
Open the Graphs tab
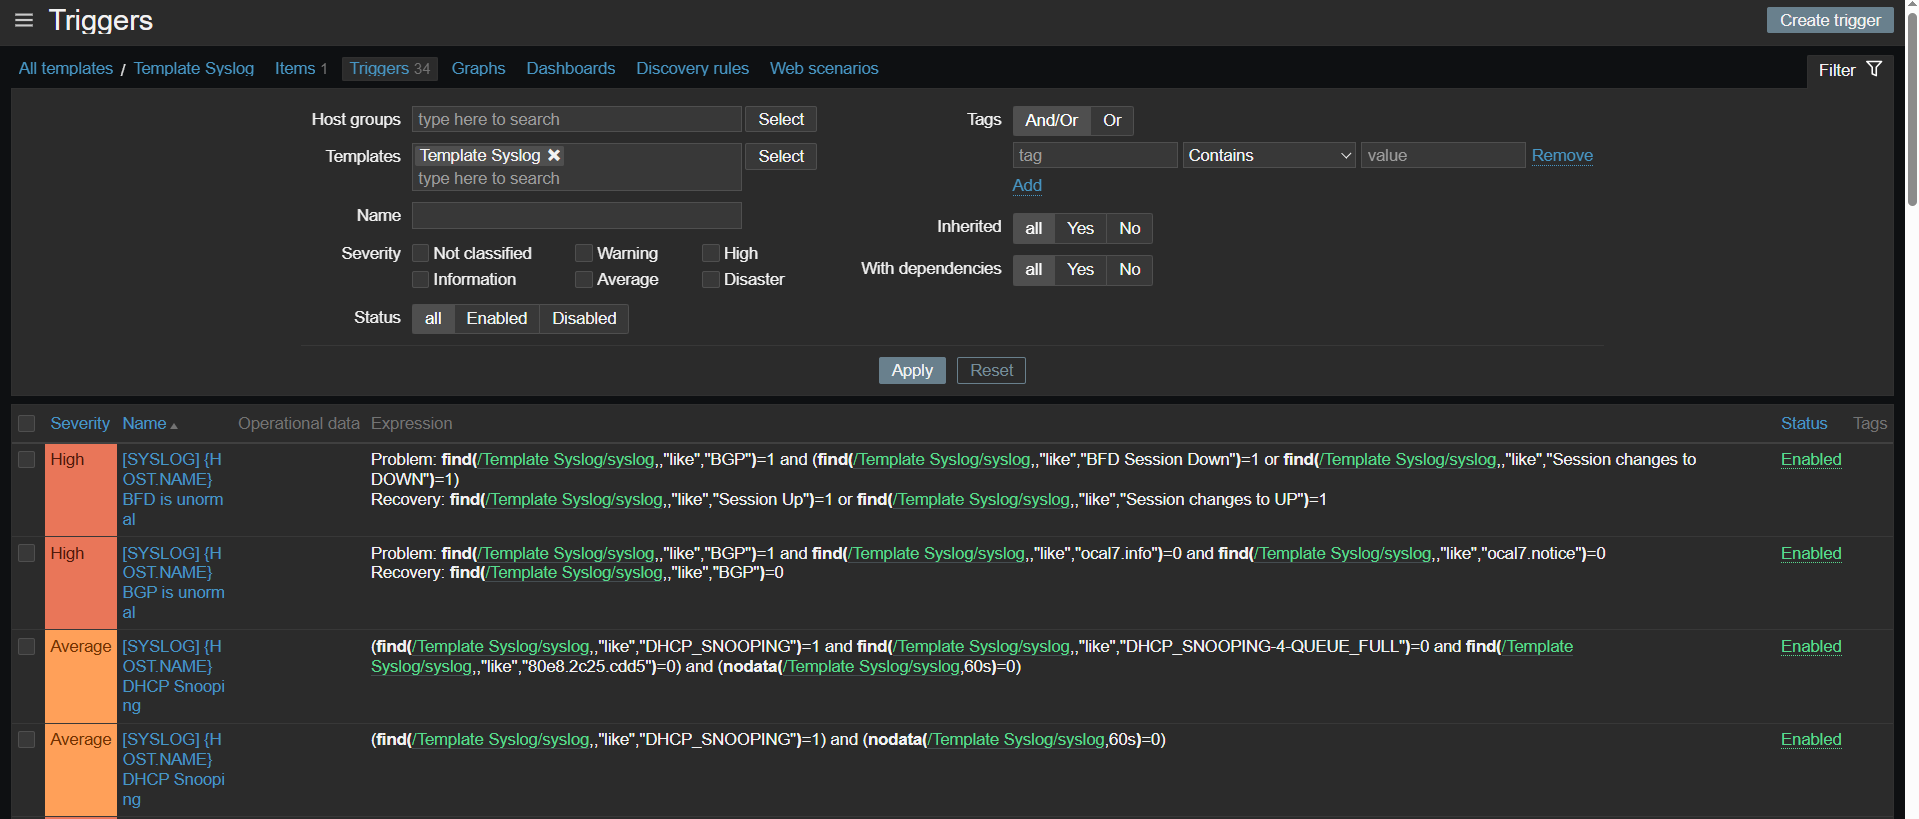478,68
